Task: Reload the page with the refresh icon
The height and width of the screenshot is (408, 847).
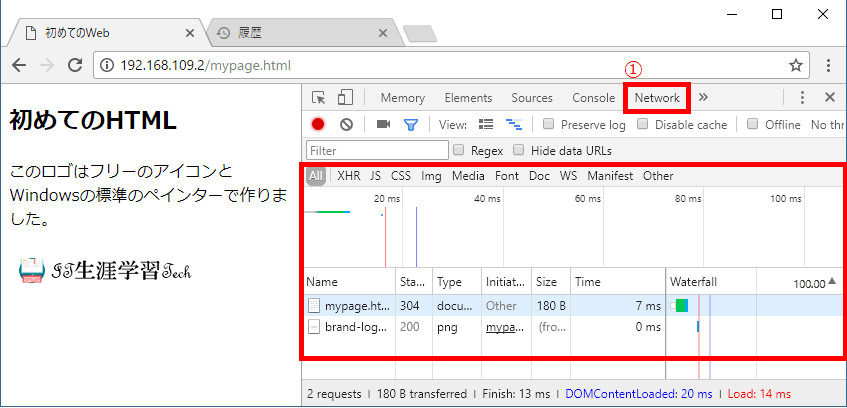Action: click(75, 65)
